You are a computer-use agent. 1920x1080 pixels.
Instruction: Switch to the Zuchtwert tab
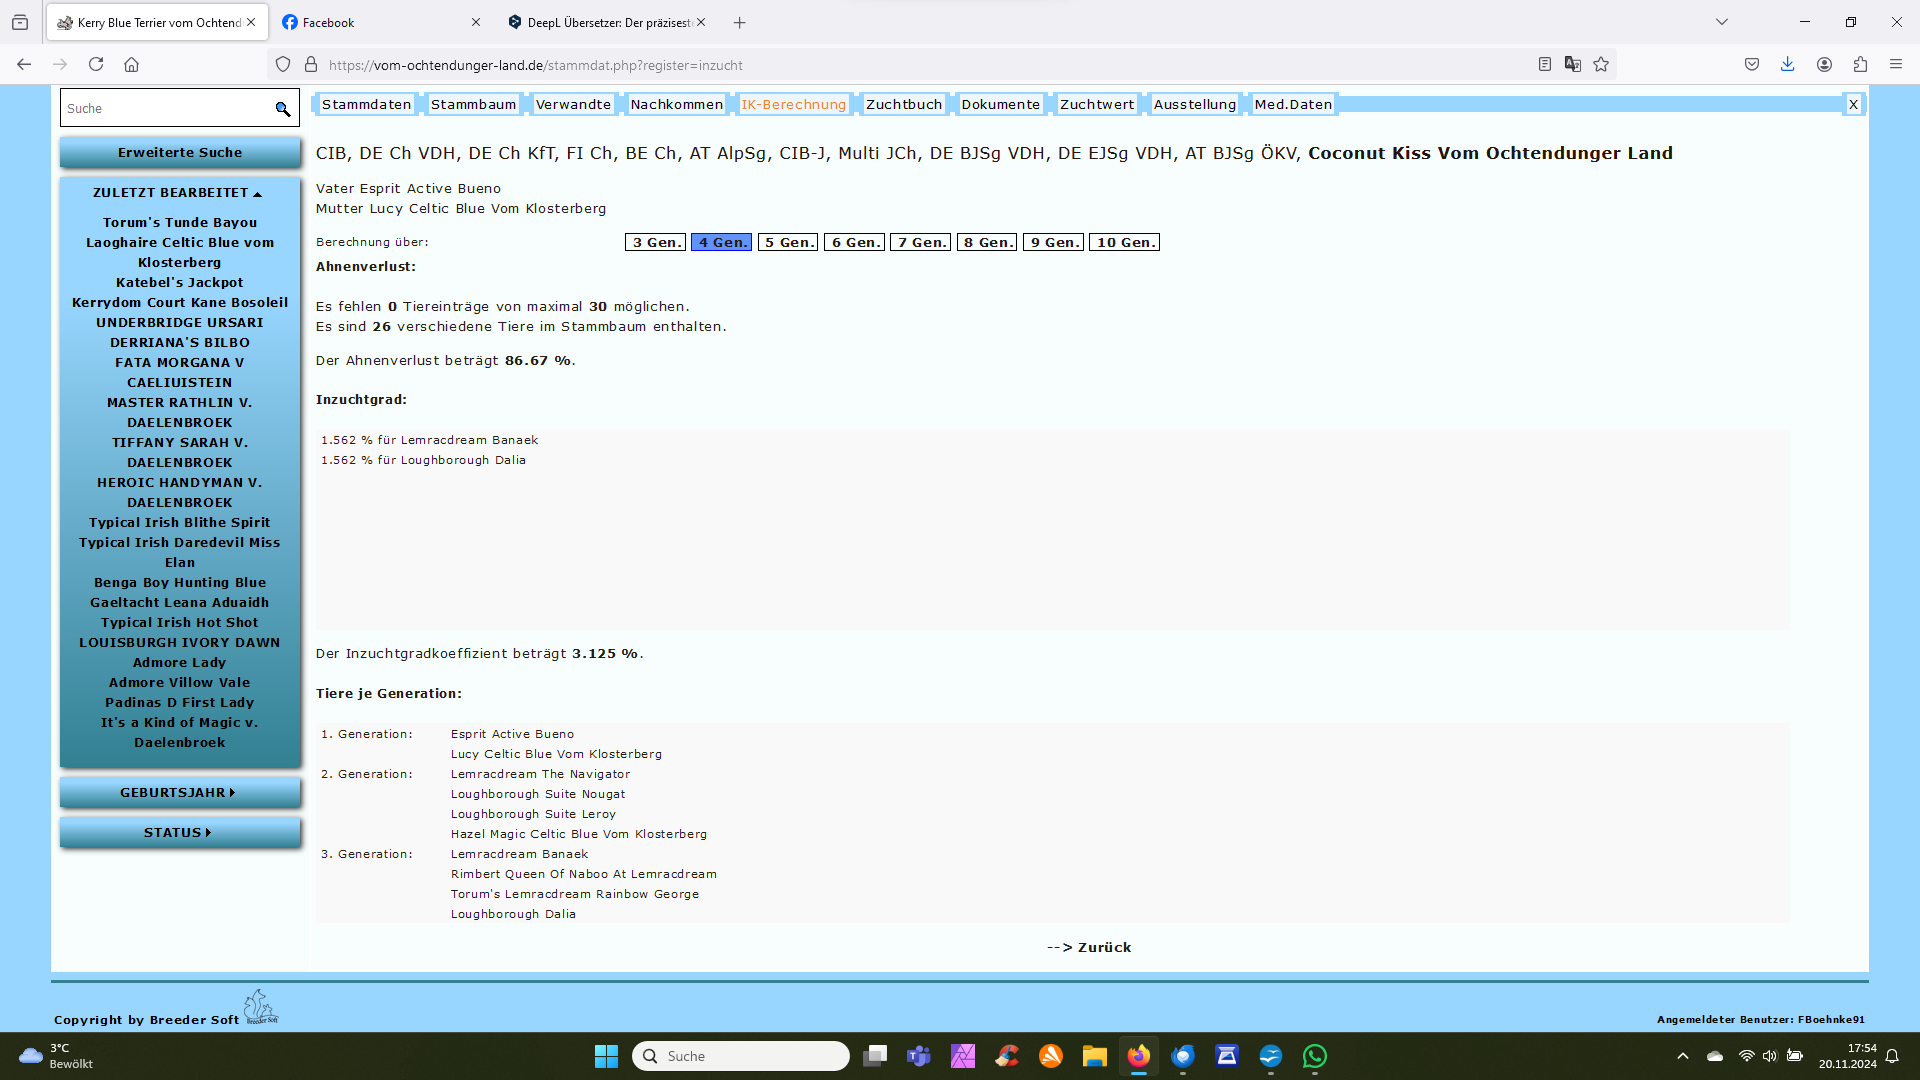pyautogui.click(x=1097, y=104)
